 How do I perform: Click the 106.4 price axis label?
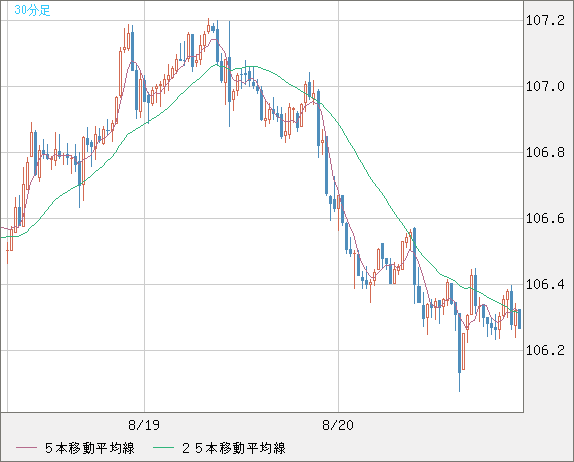(x=545, y=284)
